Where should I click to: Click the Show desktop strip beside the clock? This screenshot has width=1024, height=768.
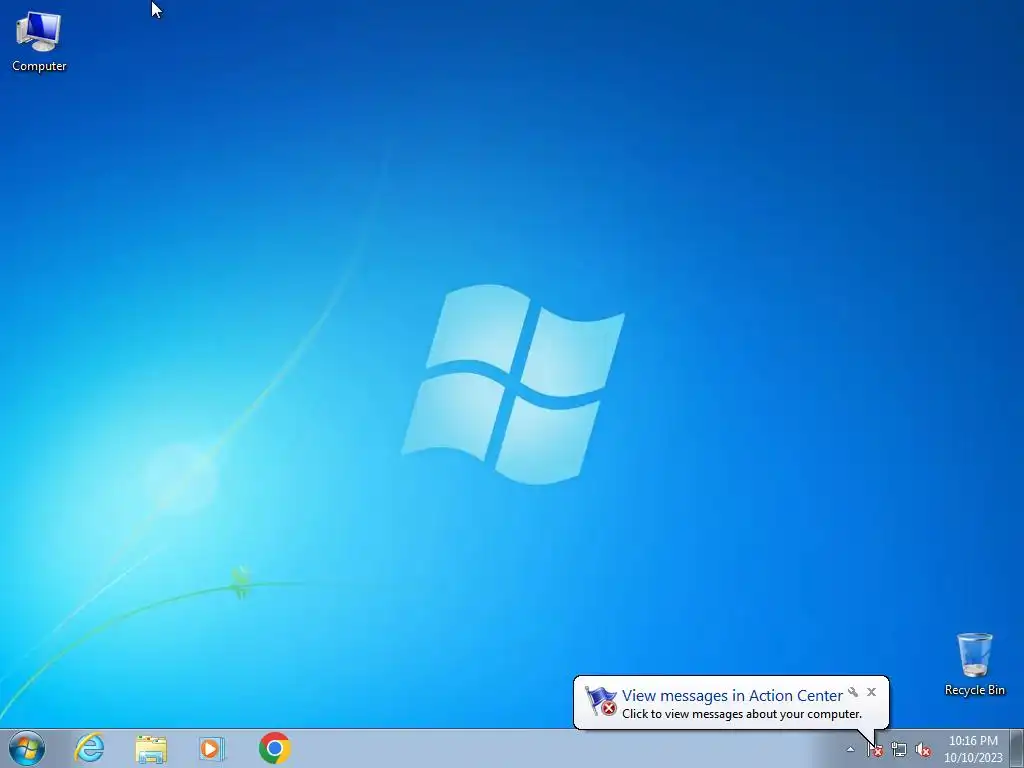coord(1016,748)
